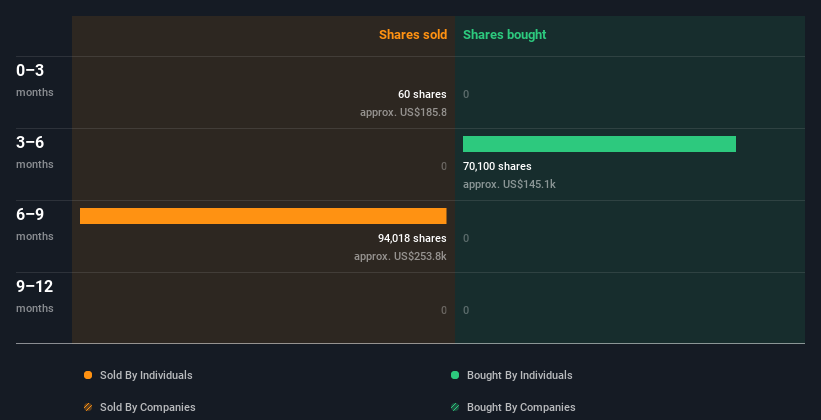This screenshot has height=420, width=821.
Task: Select the Shares sold column header
Action: coord(413,35)
